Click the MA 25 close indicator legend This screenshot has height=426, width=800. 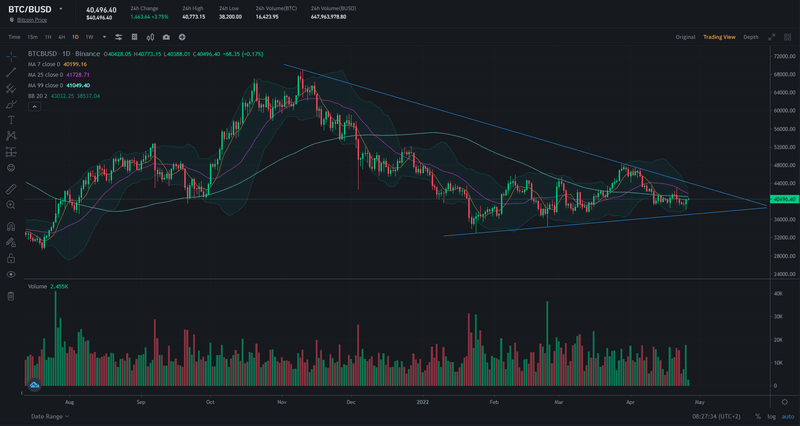point(59,75)
